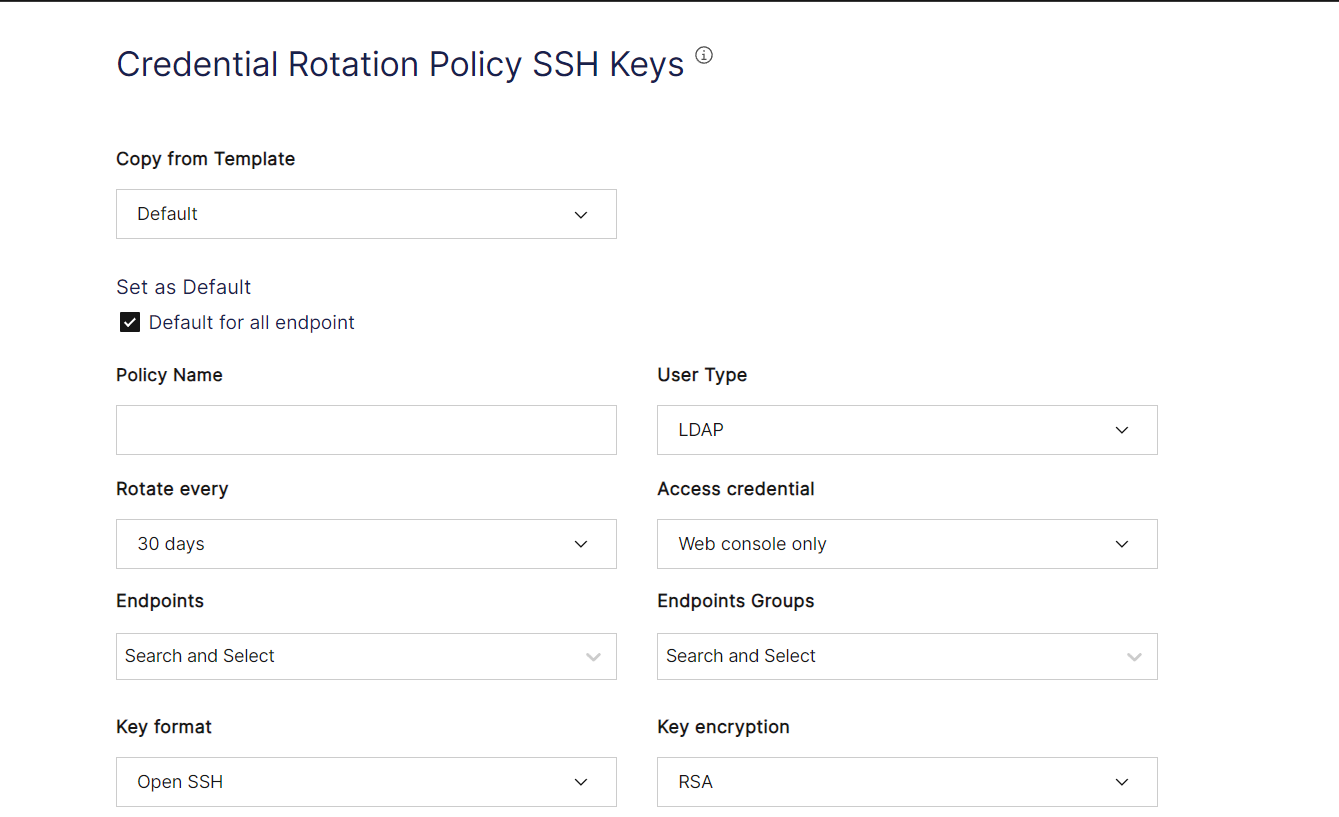
Task: Click the info icon beside the page title
Action: [x=704, y=55]
